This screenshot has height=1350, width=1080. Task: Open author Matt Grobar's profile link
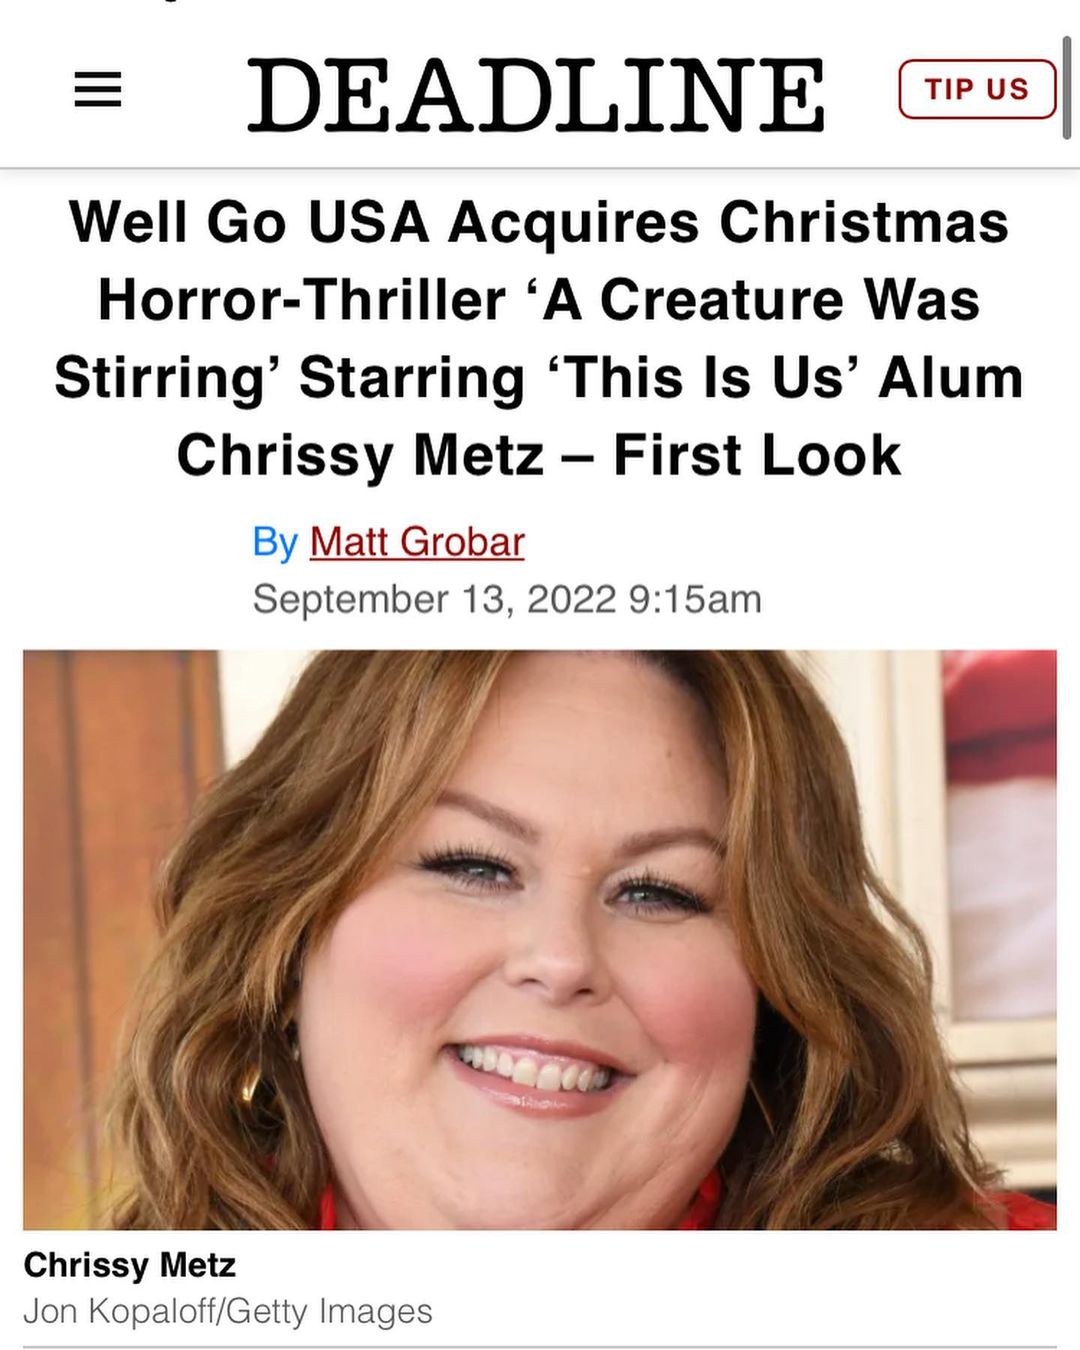[x=417, y=542]
